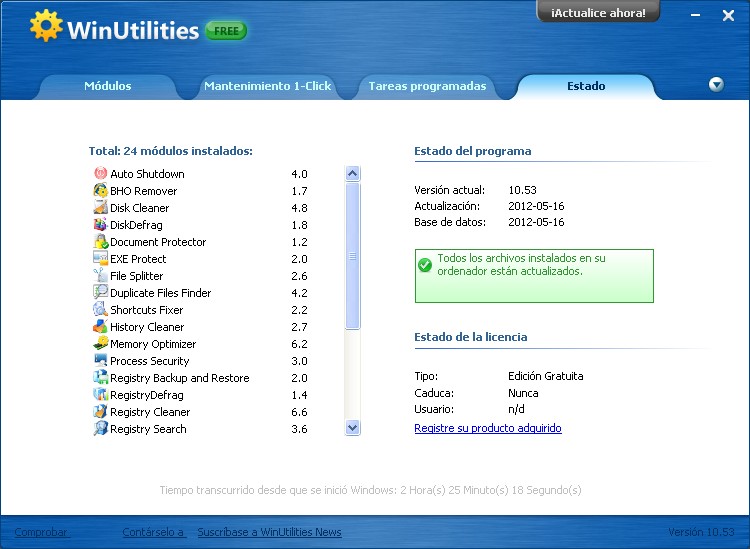Click the Registry Search icon
Screen dimensions: 750x549
100,428
